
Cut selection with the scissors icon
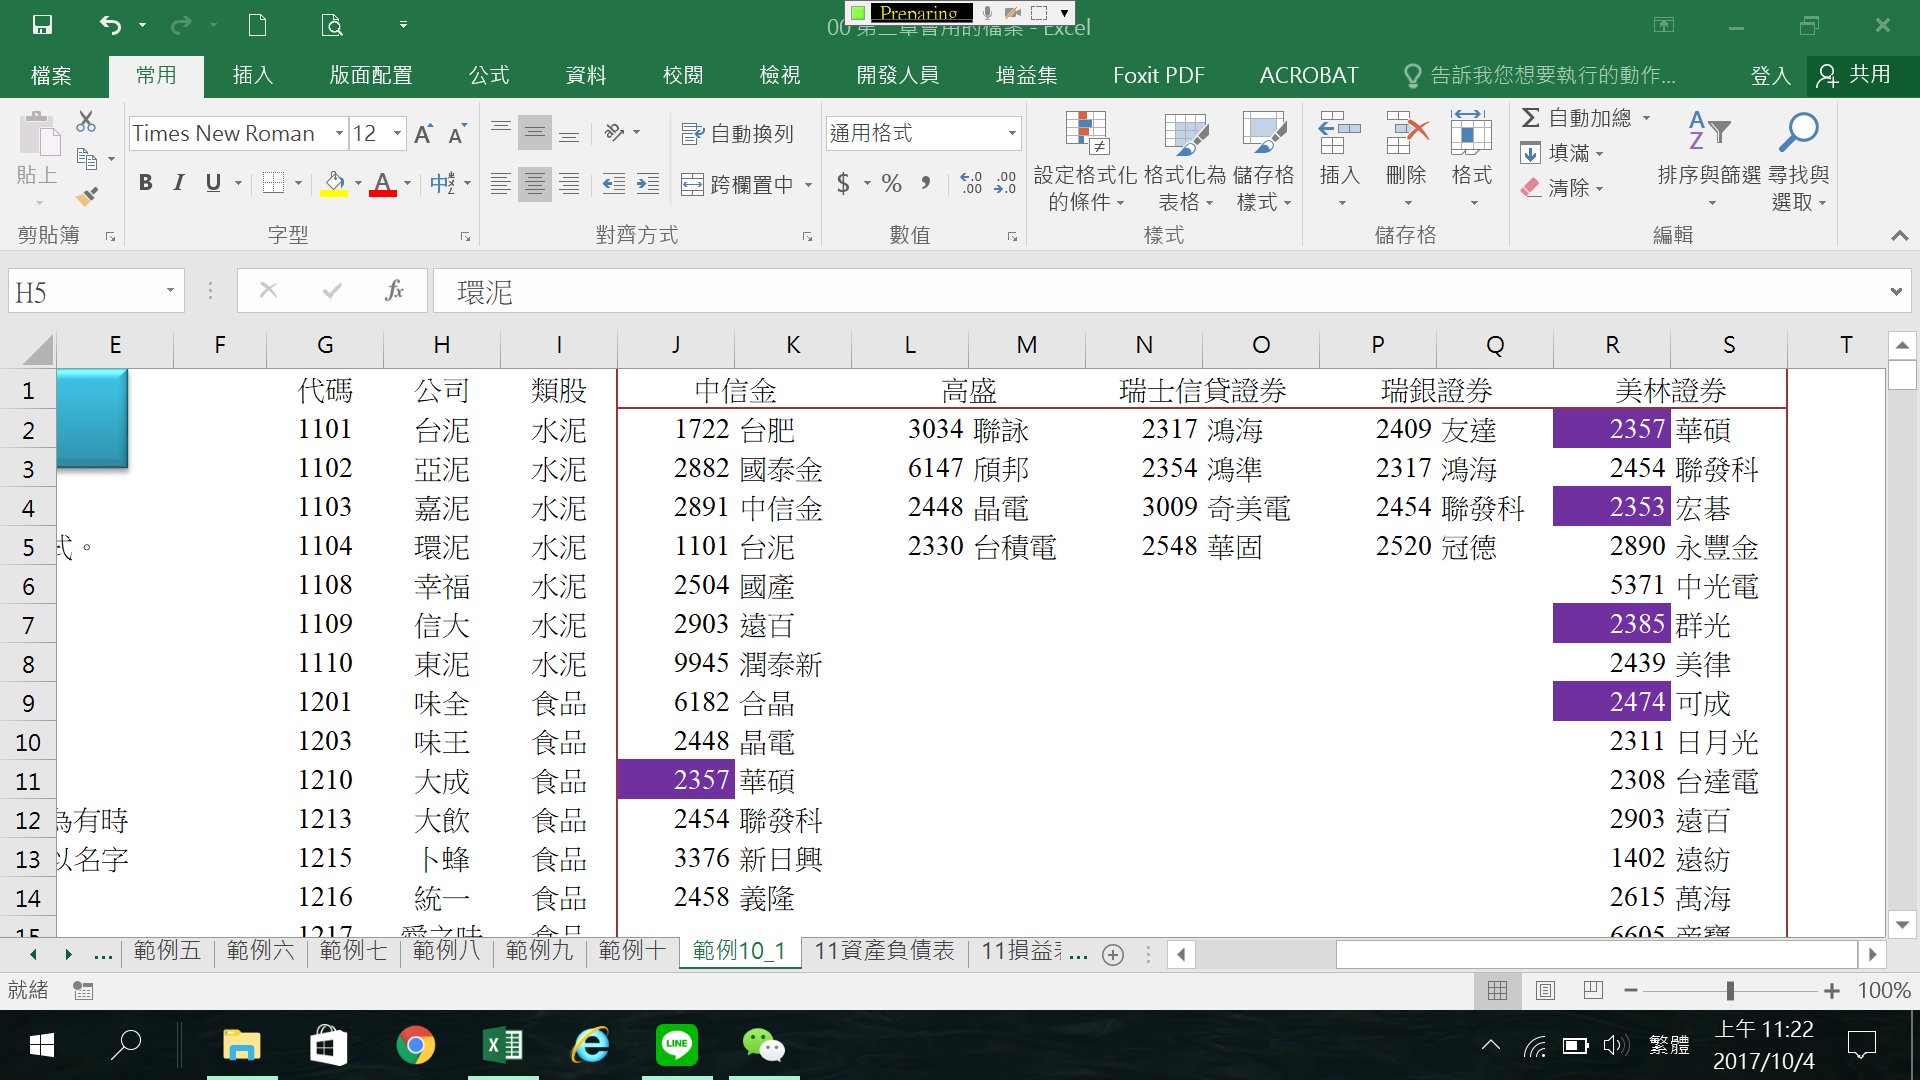click(x=87, y=122)
